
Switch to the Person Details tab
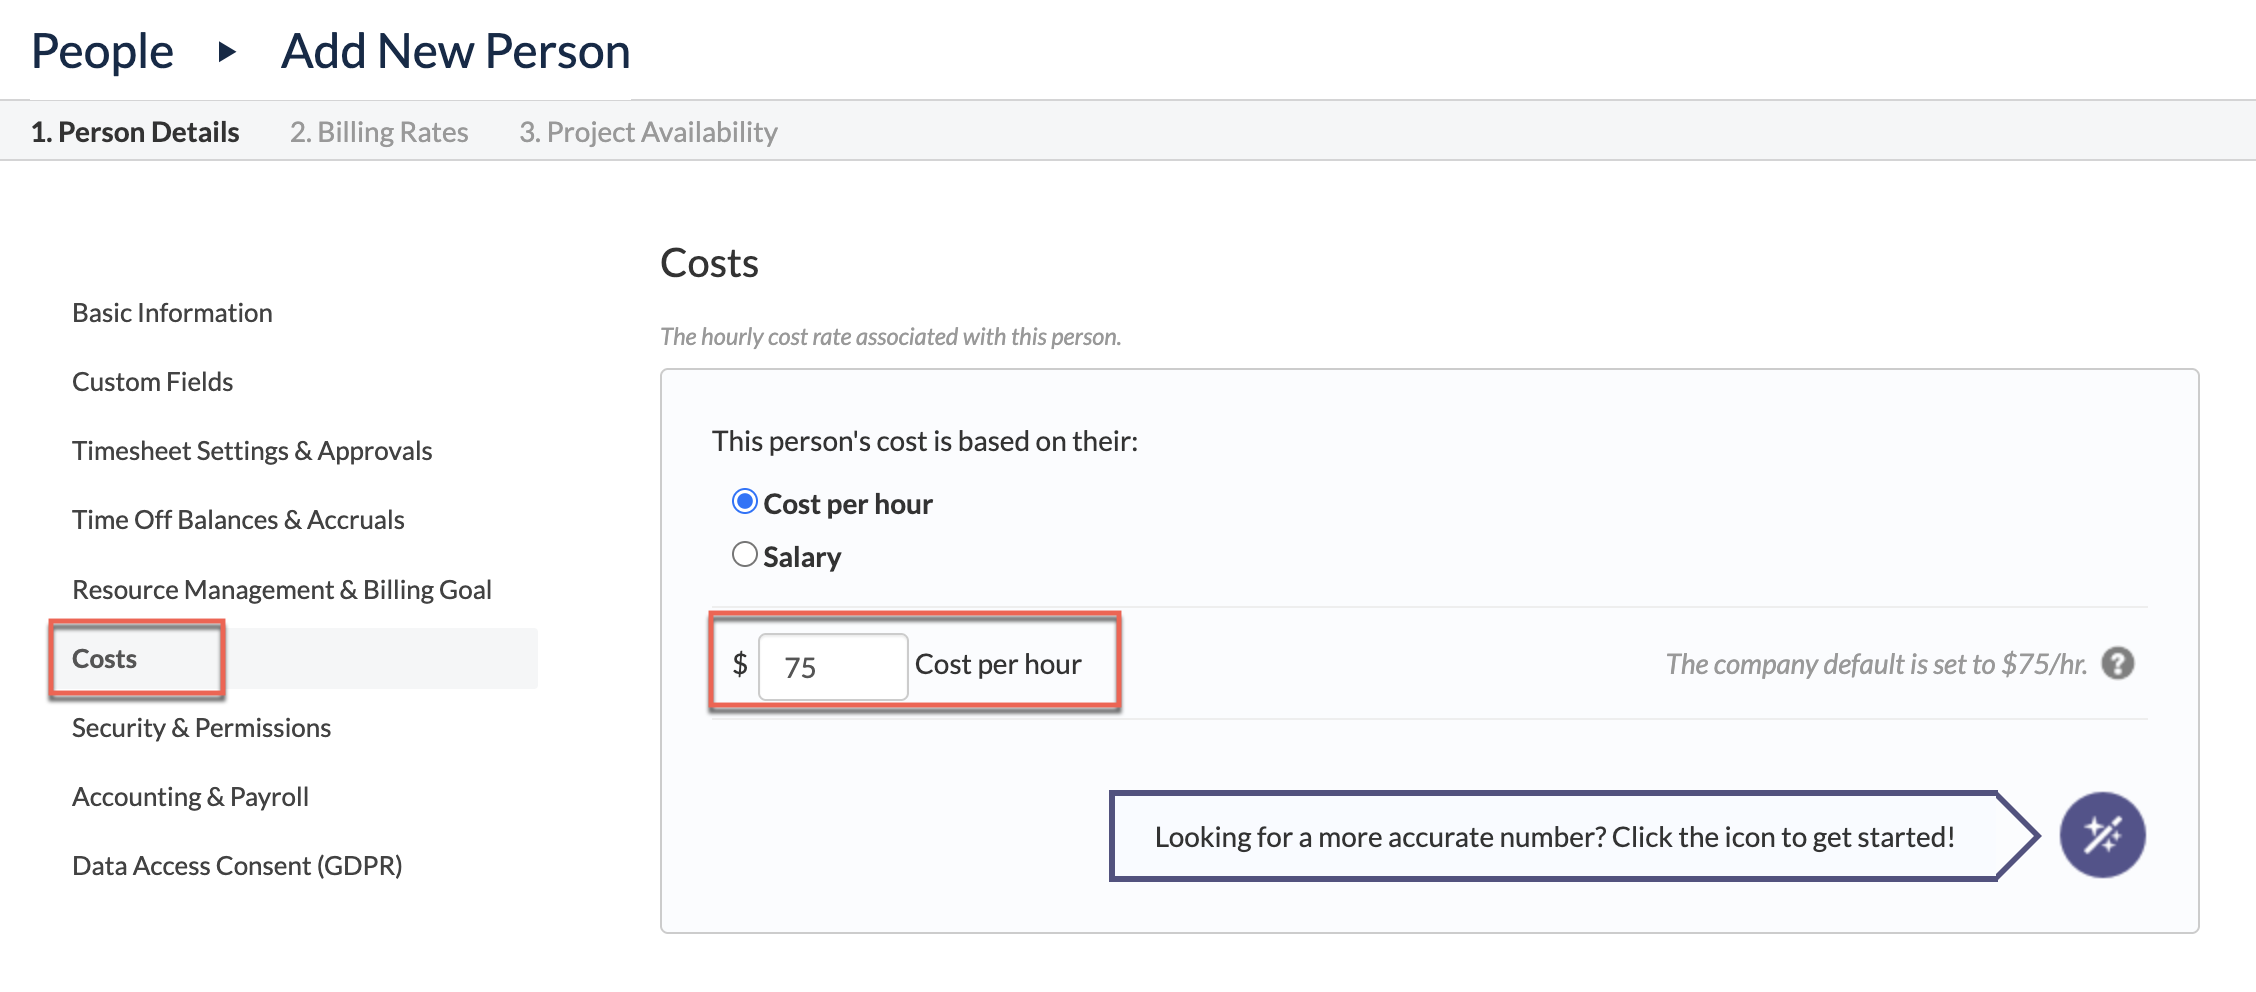pos(135,132)
